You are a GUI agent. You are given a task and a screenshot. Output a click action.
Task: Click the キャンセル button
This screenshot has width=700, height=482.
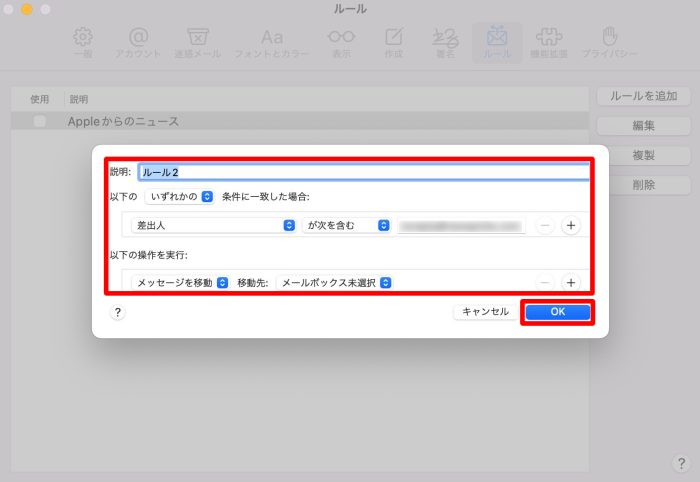click(x=485, y=312)
